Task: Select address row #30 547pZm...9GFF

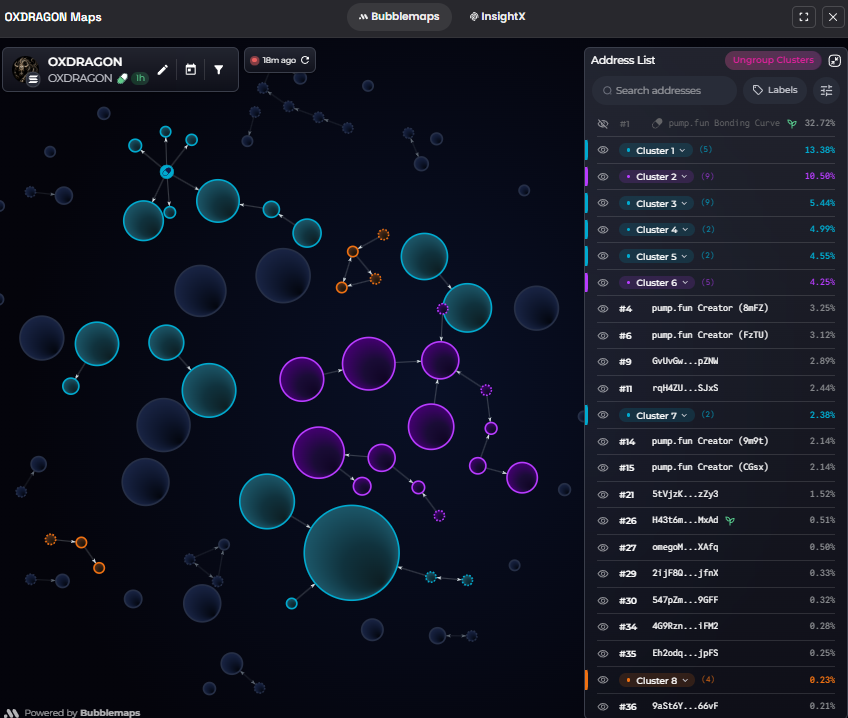Action: (x=716, y=600)
